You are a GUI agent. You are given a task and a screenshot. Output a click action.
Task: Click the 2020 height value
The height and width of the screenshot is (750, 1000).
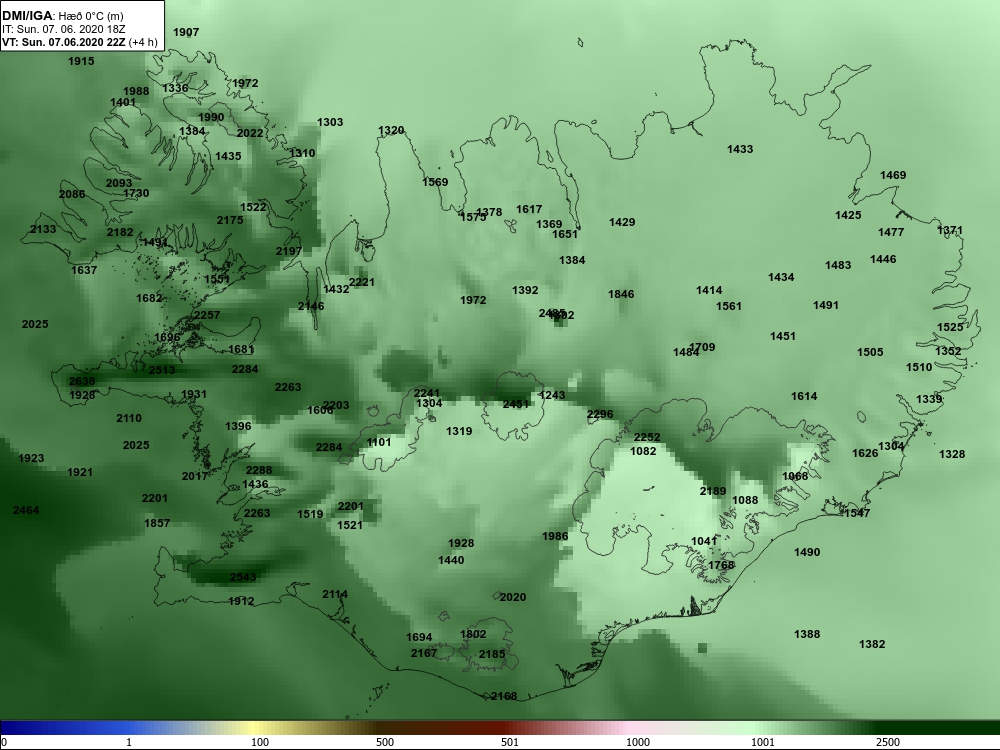(513, 598)
